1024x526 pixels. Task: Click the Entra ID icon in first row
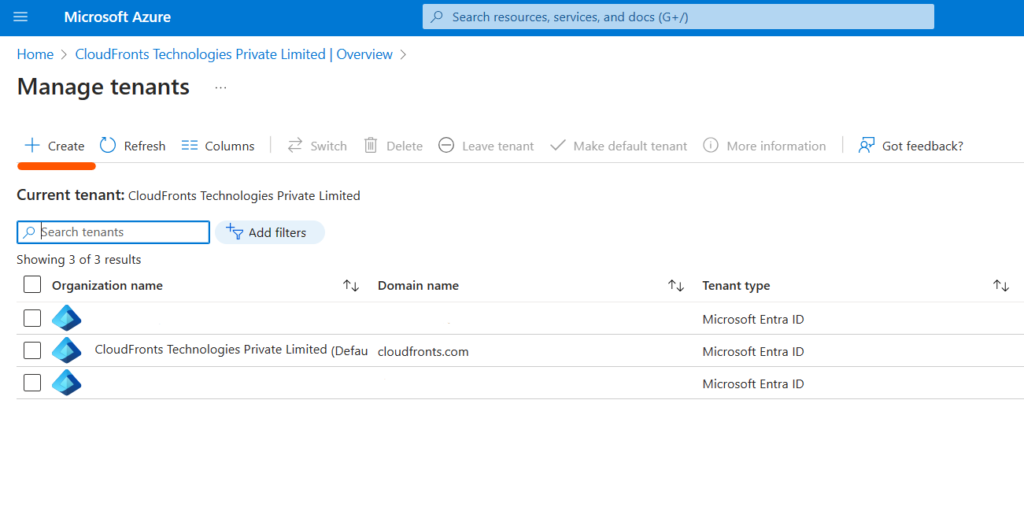pyautogui.click(x=67, y=318)
